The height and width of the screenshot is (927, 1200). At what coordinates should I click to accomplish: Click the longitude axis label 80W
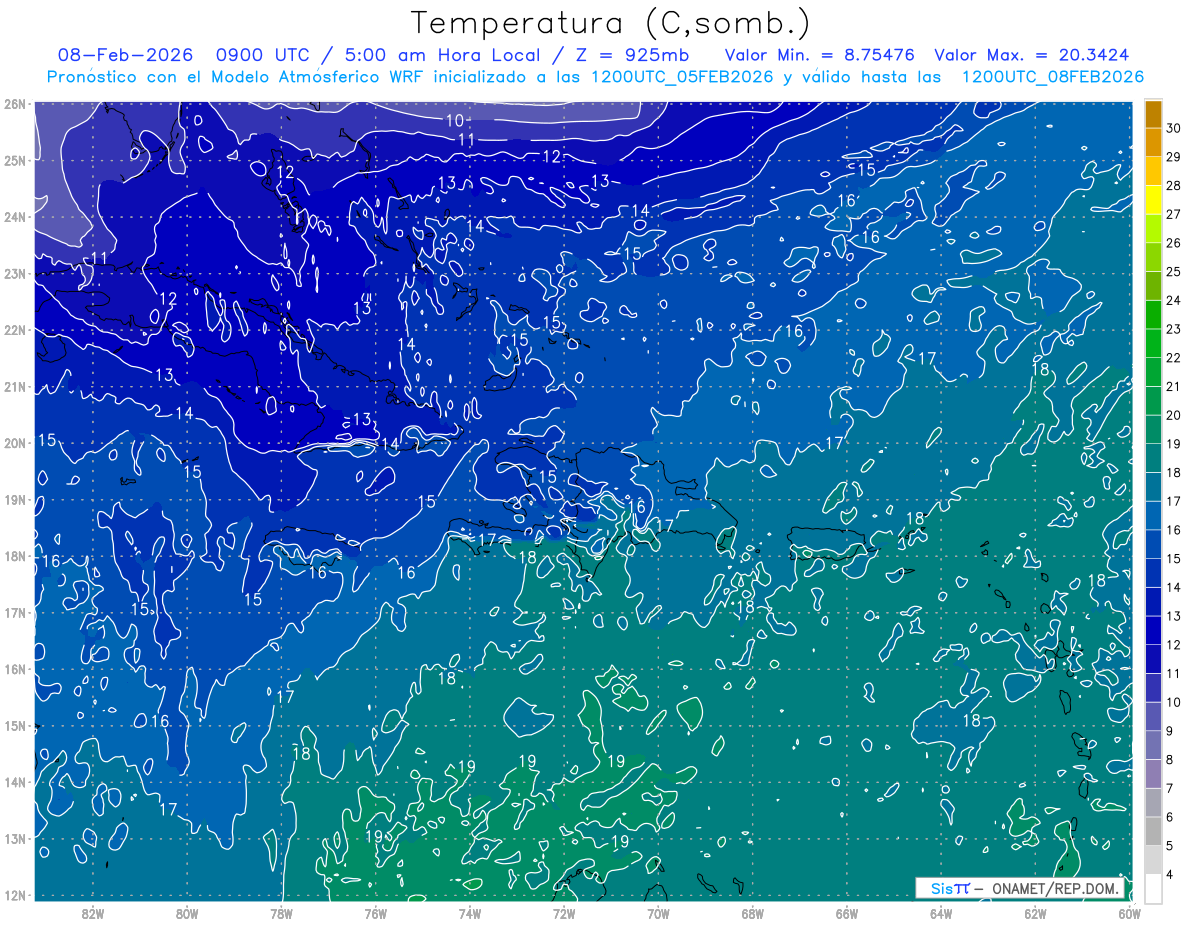click(187, 913)
